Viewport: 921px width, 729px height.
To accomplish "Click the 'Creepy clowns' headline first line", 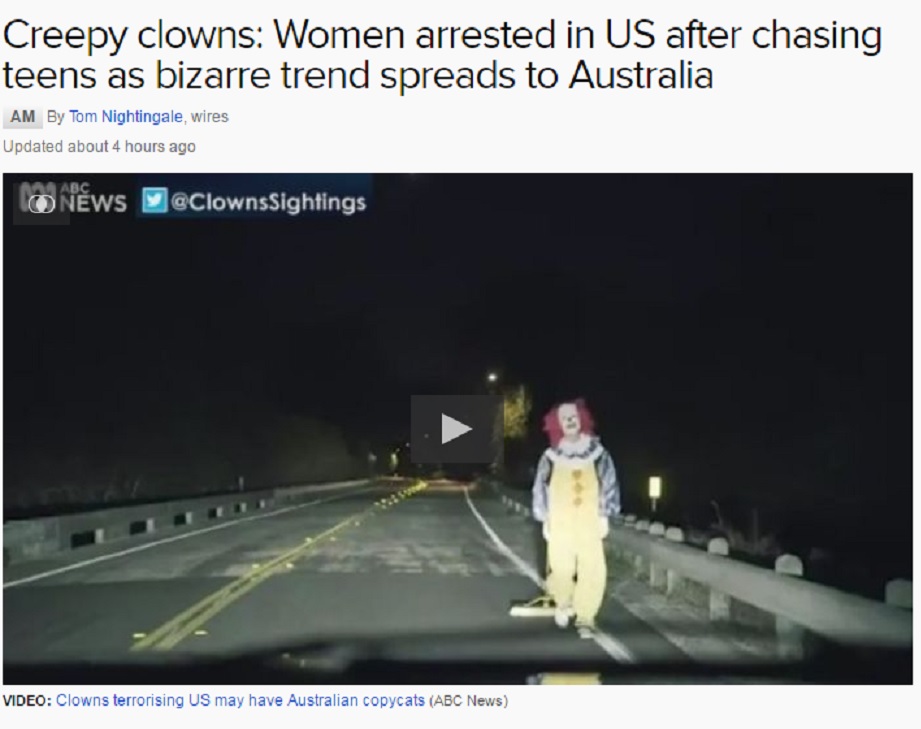I will point(442,35).
